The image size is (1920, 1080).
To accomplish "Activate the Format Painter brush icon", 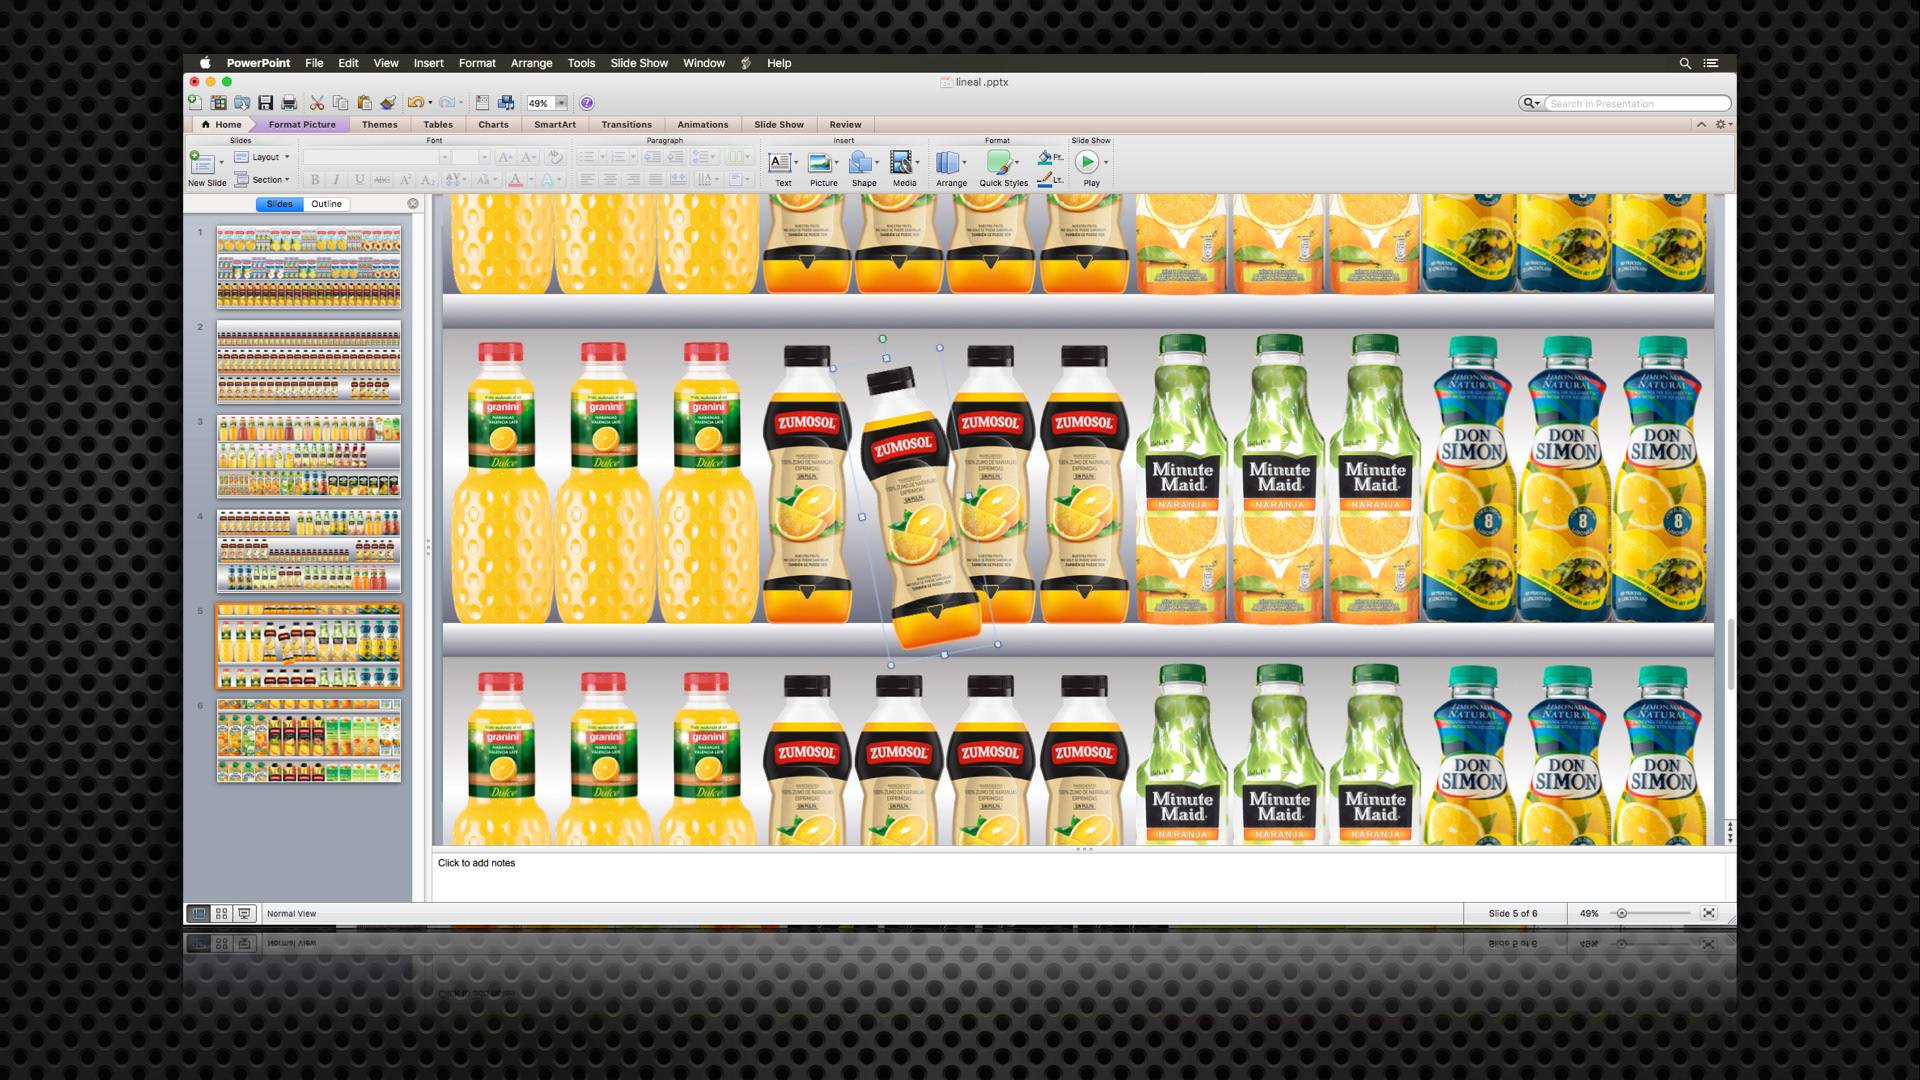I will pos(388,103).
